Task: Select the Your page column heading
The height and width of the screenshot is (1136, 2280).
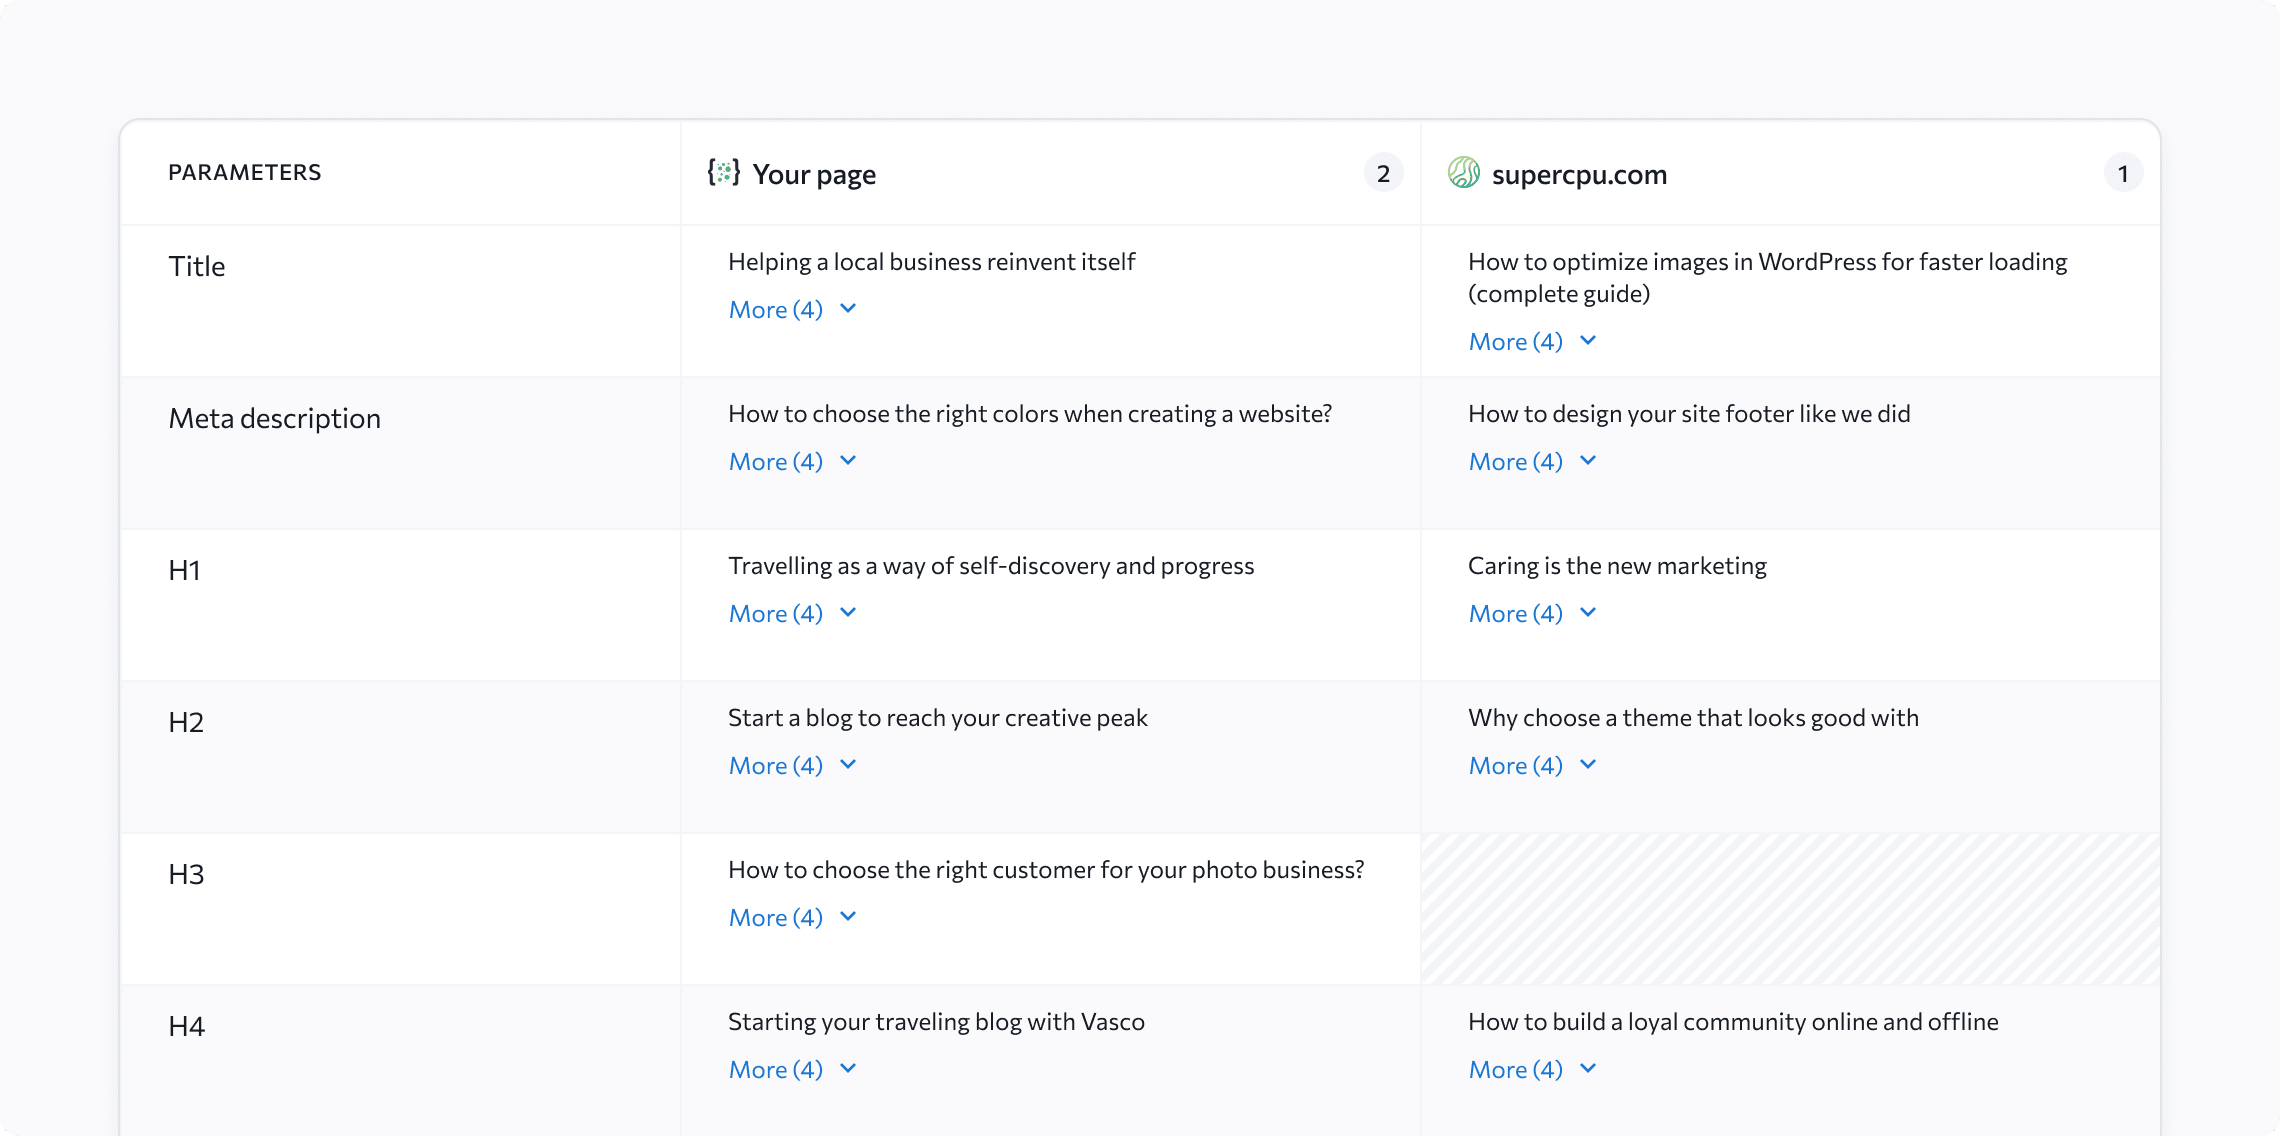Action: tap(814, 174)
